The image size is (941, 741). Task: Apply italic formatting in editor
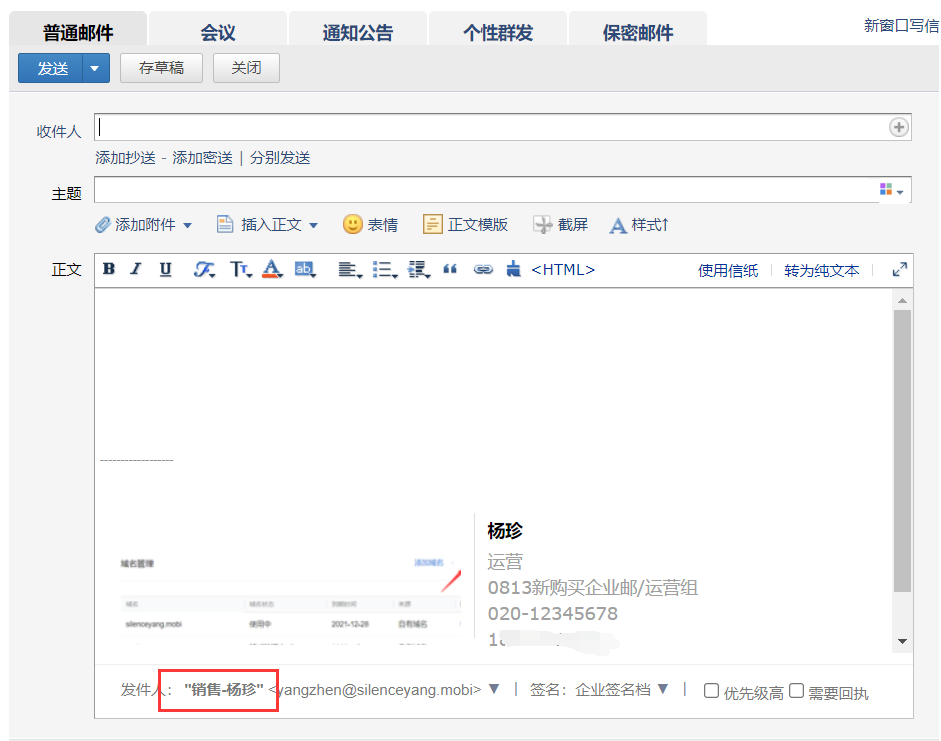(x=136, y=269)
